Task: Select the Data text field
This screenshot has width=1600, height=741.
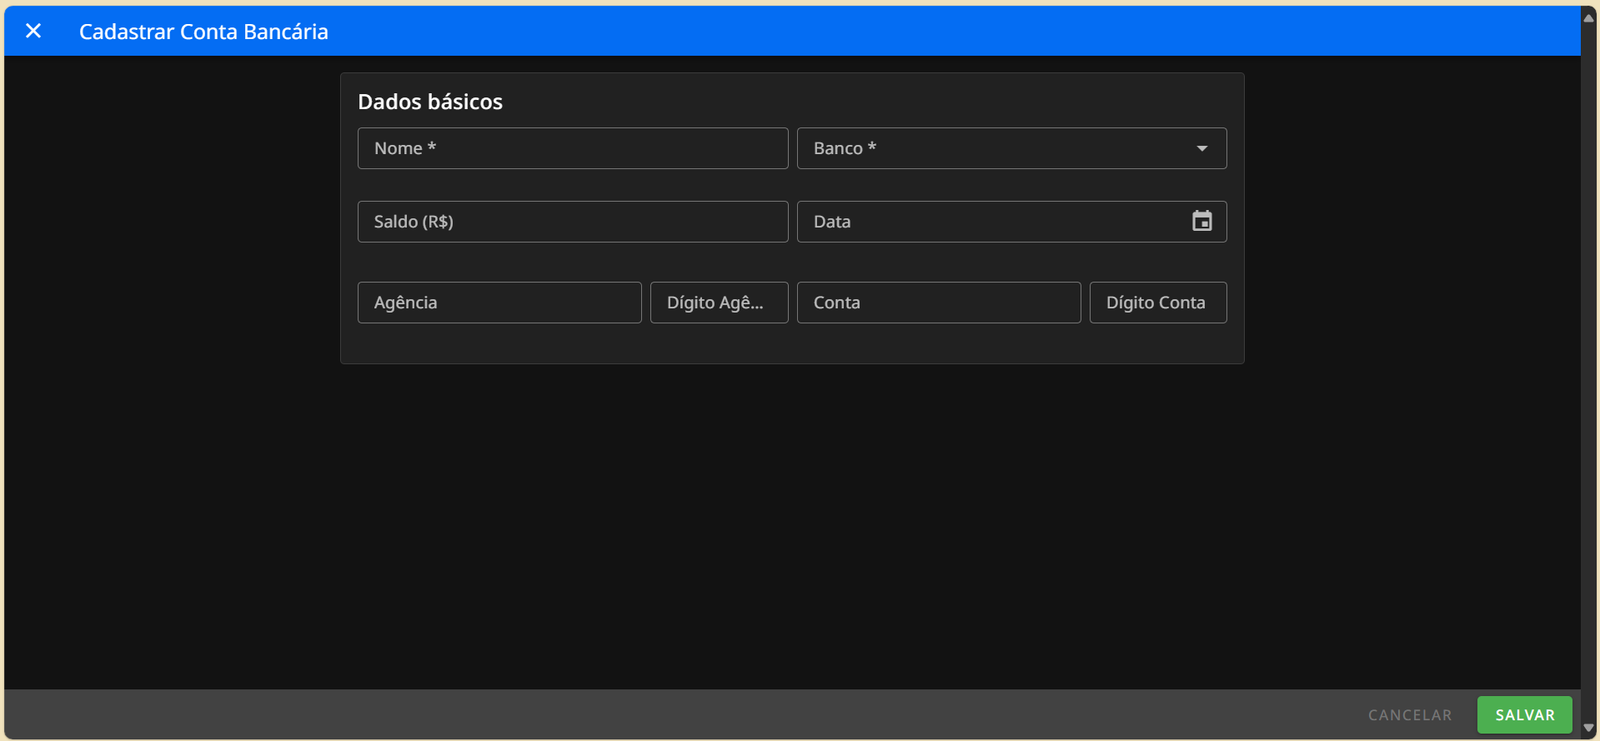Action: click(990, 222)
